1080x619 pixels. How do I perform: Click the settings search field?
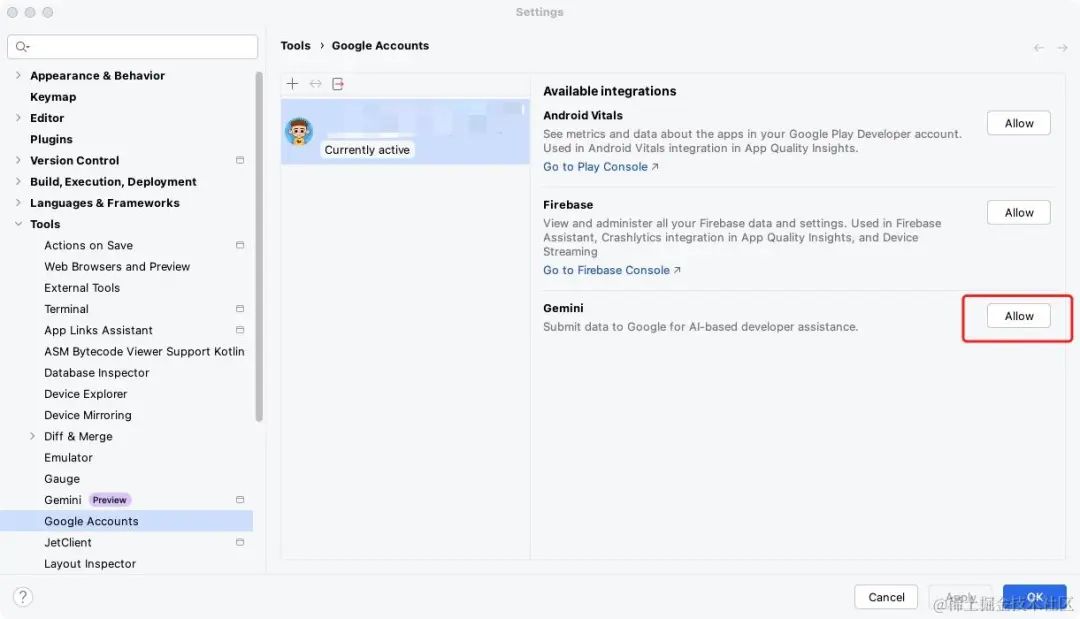[x=132, y=46]
